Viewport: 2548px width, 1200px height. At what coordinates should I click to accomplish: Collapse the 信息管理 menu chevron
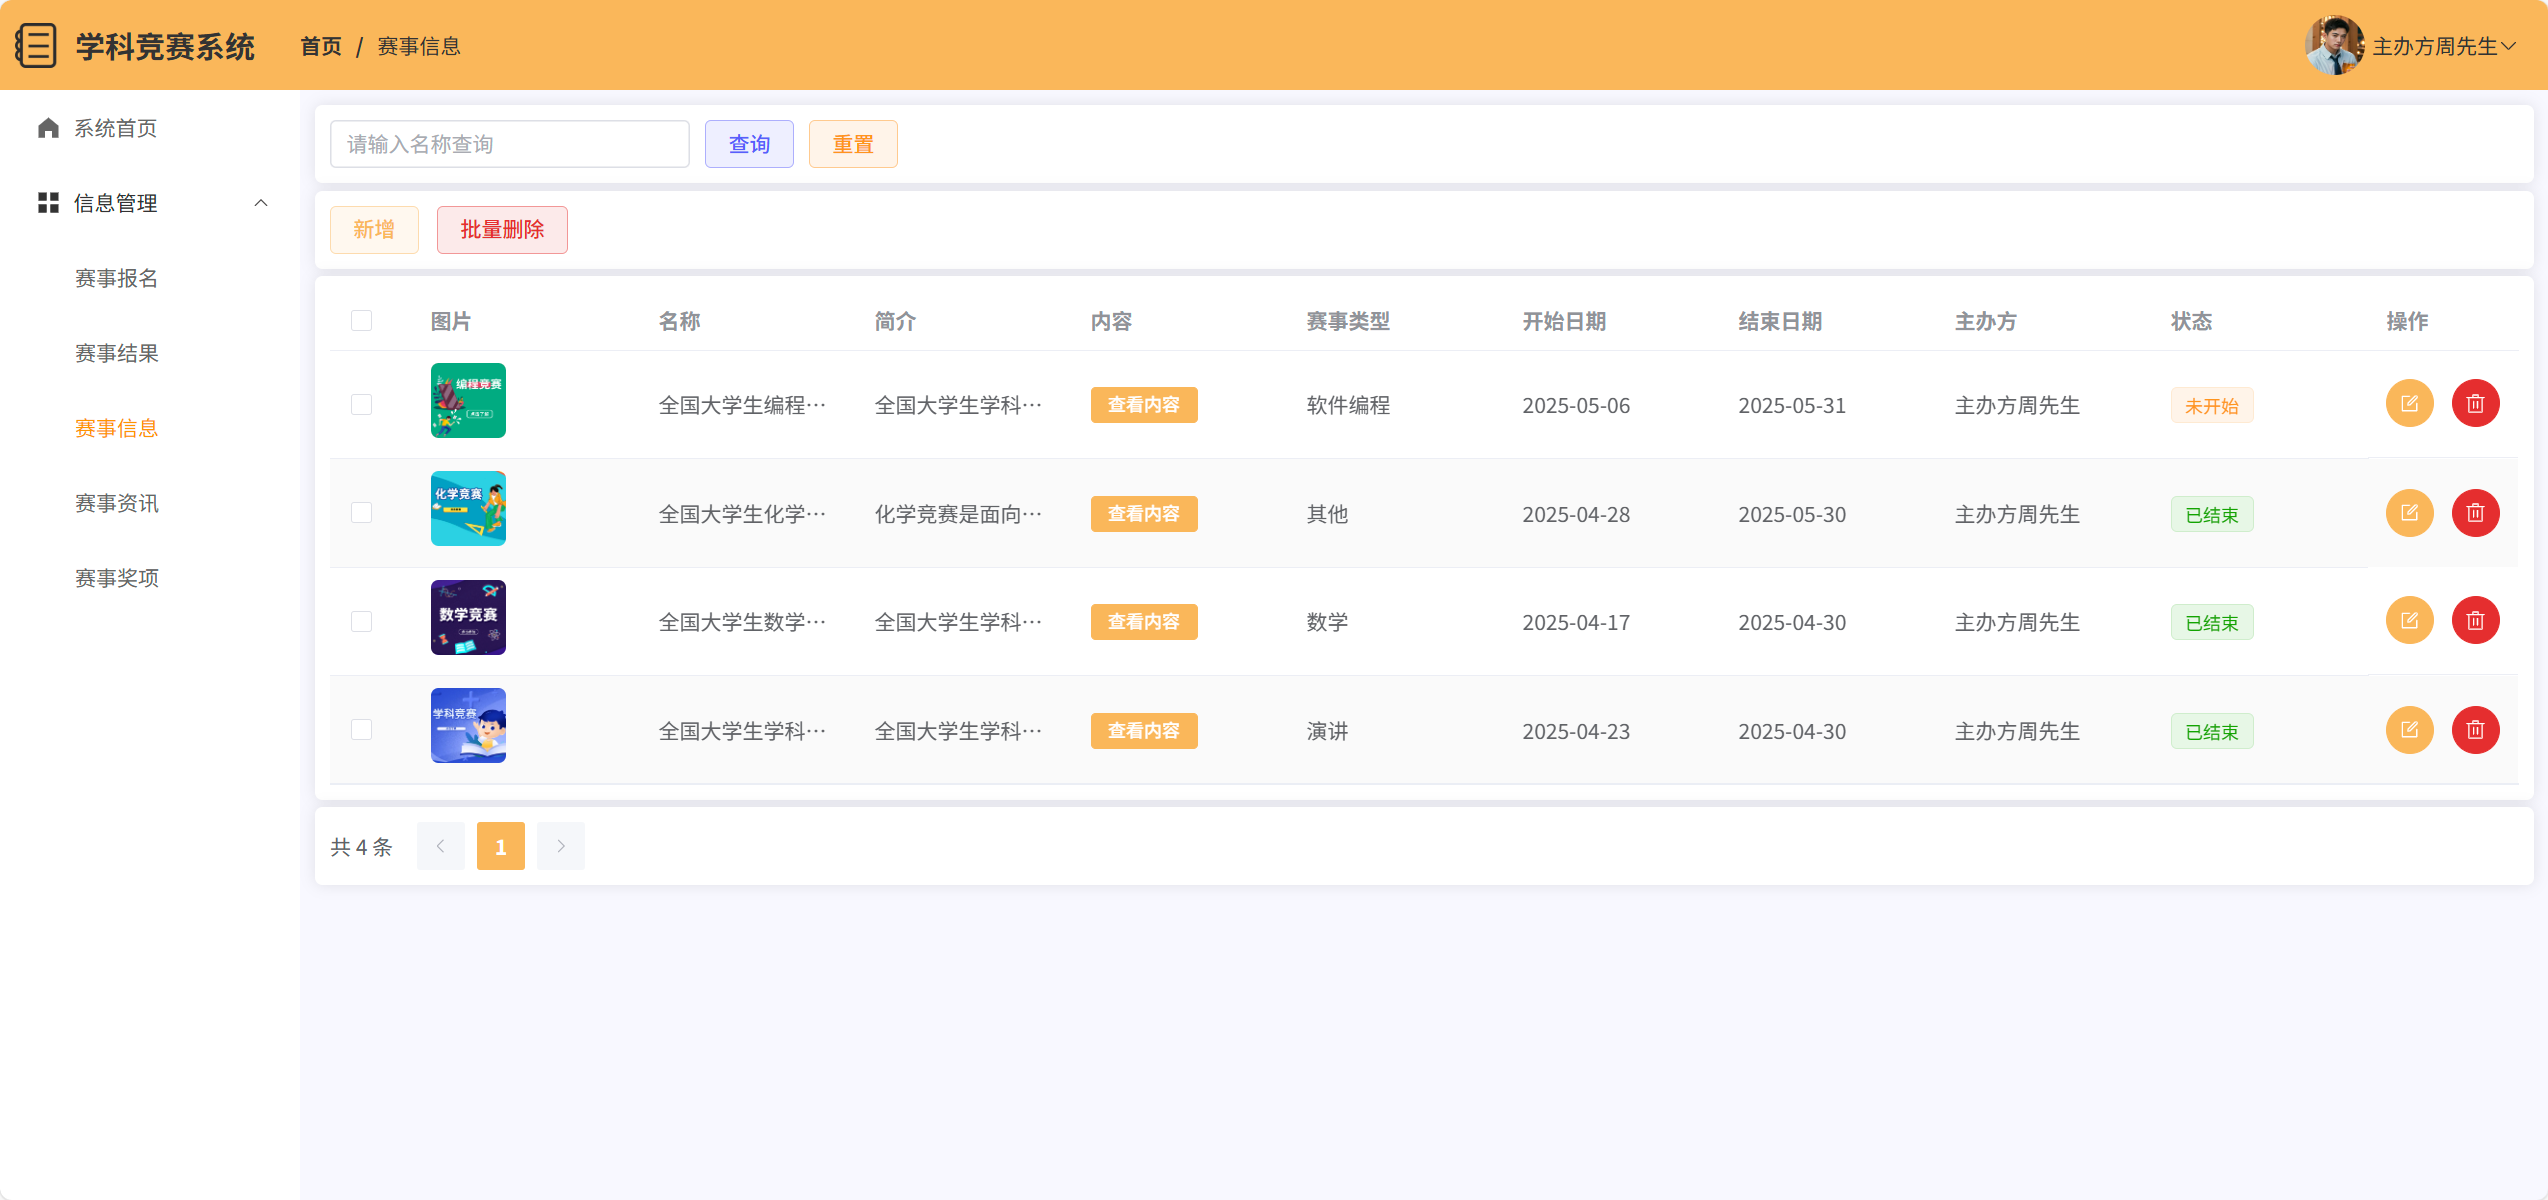tap(261, 203)
